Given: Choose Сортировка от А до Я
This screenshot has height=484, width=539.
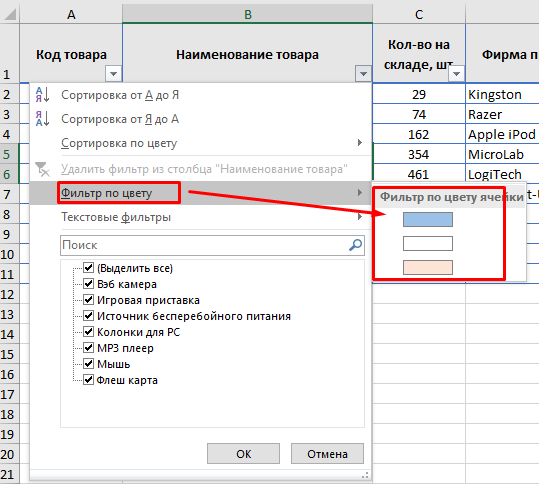Looking at the screenshot, I should click(x=200, y=95).
